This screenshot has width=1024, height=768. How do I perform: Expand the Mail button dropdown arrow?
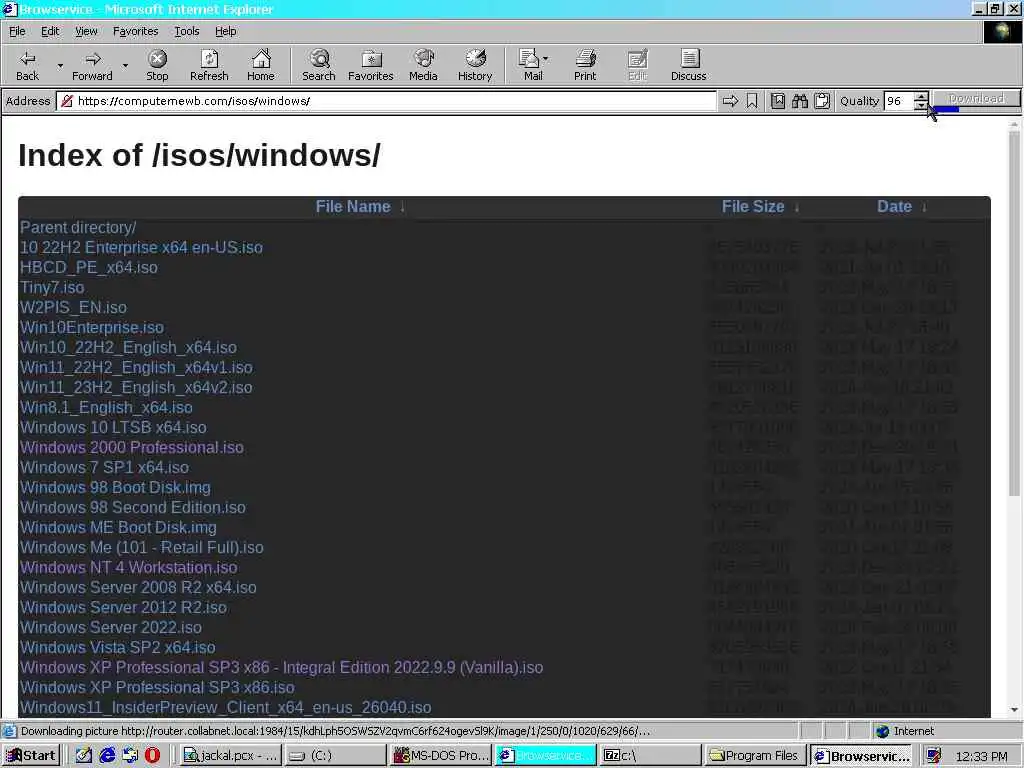click(x=545, y=59)
